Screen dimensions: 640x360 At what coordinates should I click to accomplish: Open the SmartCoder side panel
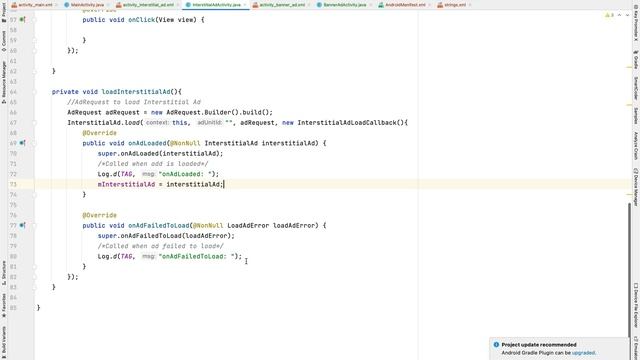pyautogui.click(x=636, y=88)
